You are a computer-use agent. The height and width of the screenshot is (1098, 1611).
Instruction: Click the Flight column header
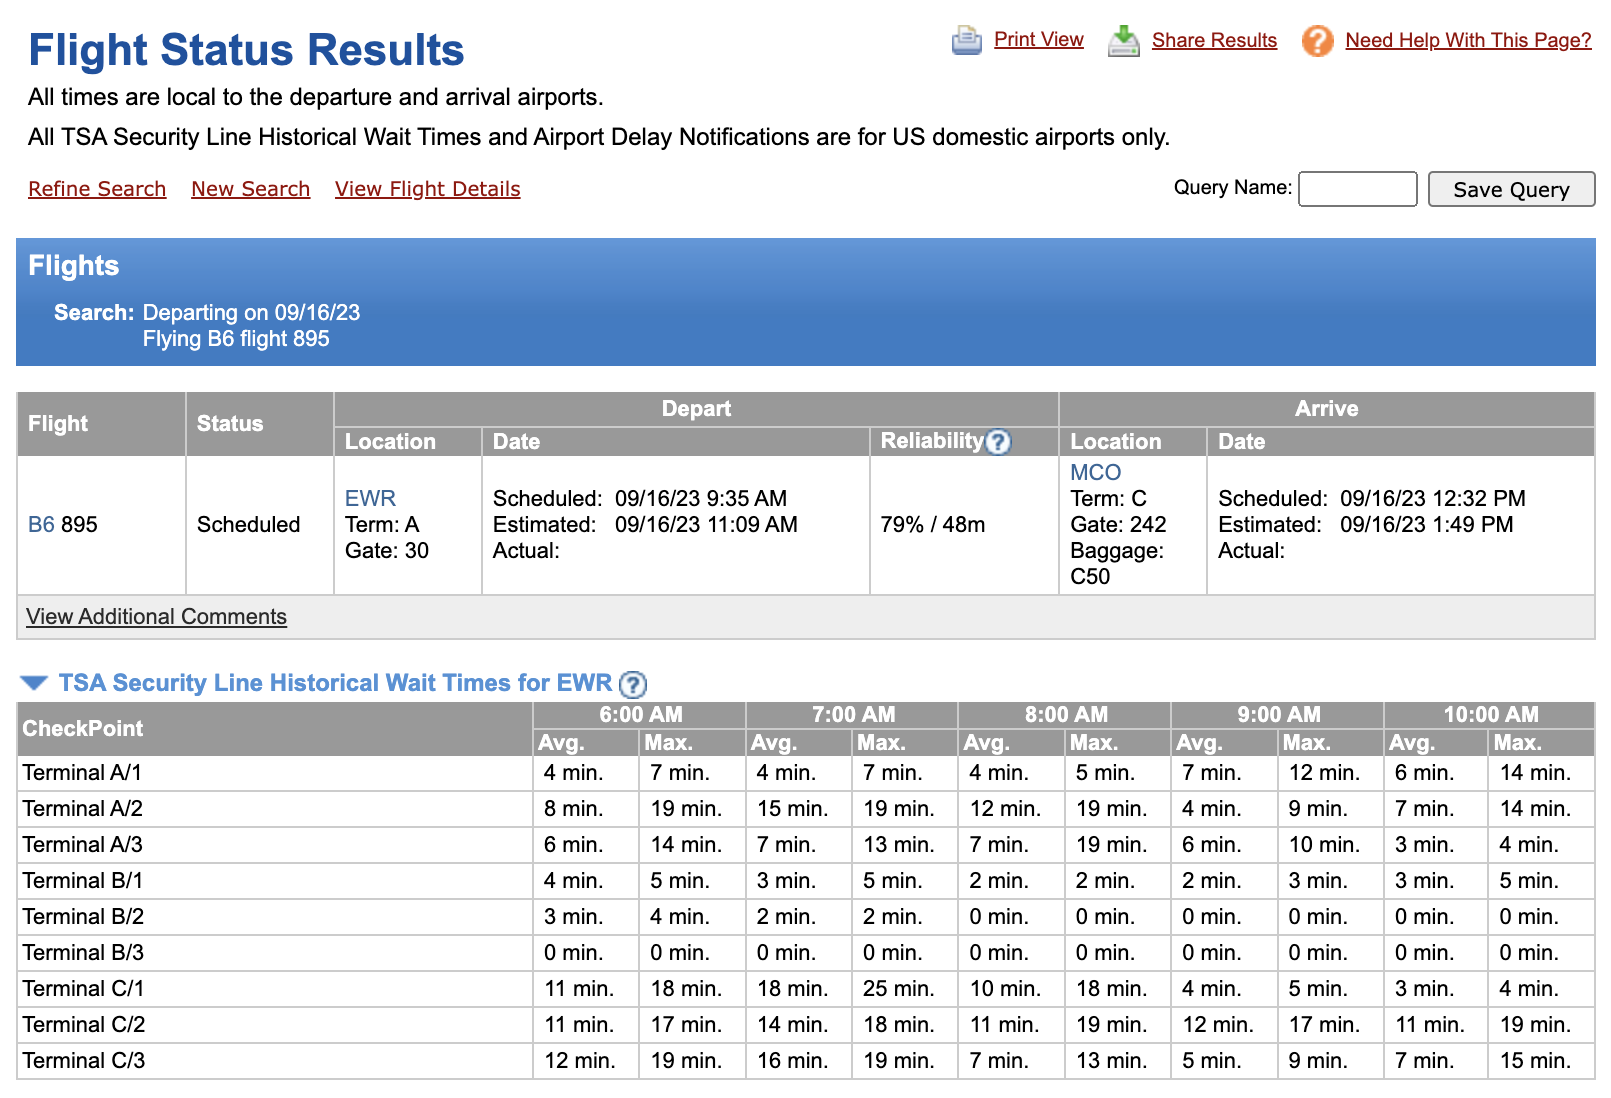coord(58,423)
